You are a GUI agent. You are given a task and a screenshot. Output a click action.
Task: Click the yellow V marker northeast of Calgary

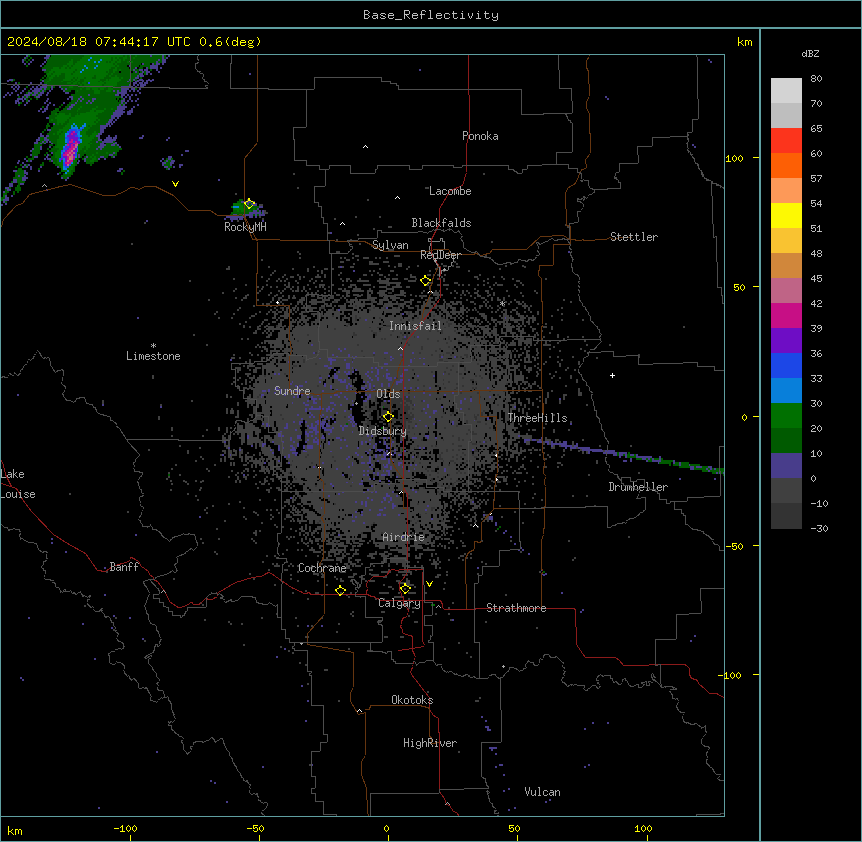429,584
